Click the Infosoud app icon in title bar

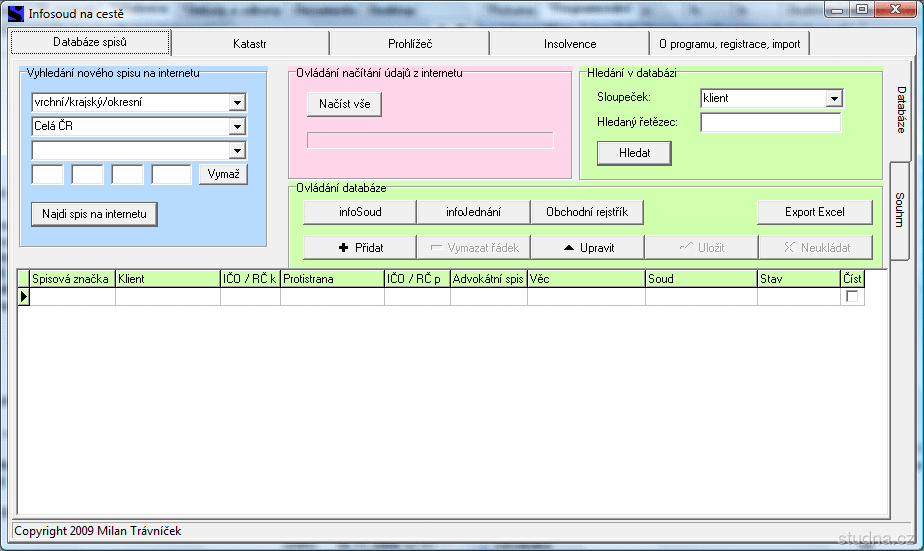15,14
